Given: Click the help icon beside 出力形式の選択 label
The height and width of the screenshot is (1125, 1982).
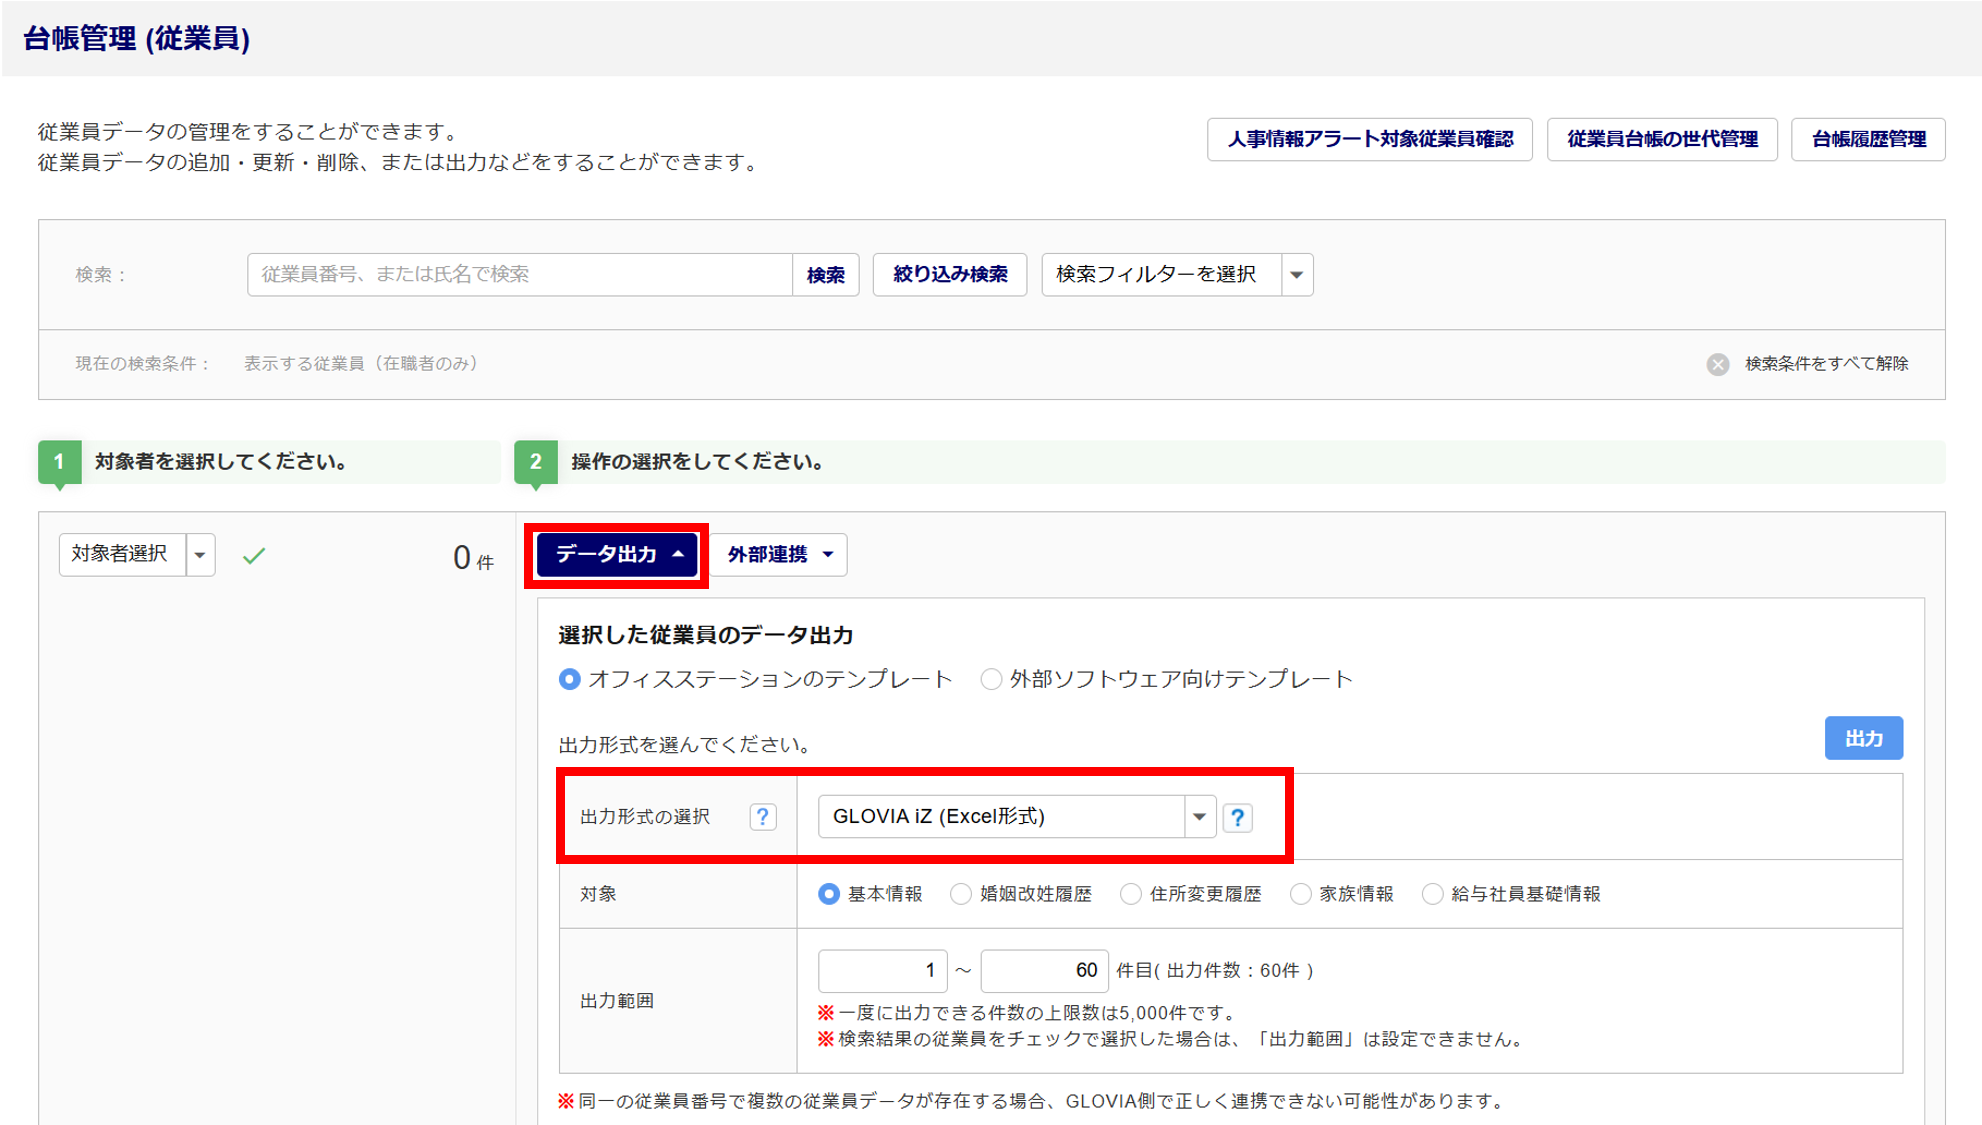Looking at the screenshot, I should tap(762, 817).
